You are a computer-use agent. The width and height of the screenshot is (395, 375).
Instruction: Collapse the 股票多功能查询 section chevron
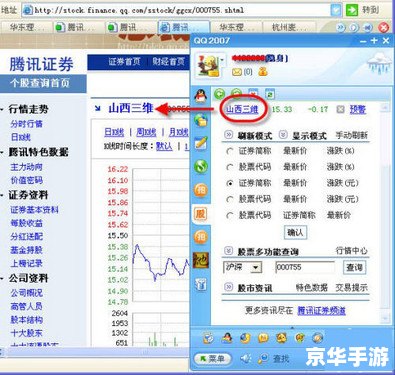[x=228, y=250]
